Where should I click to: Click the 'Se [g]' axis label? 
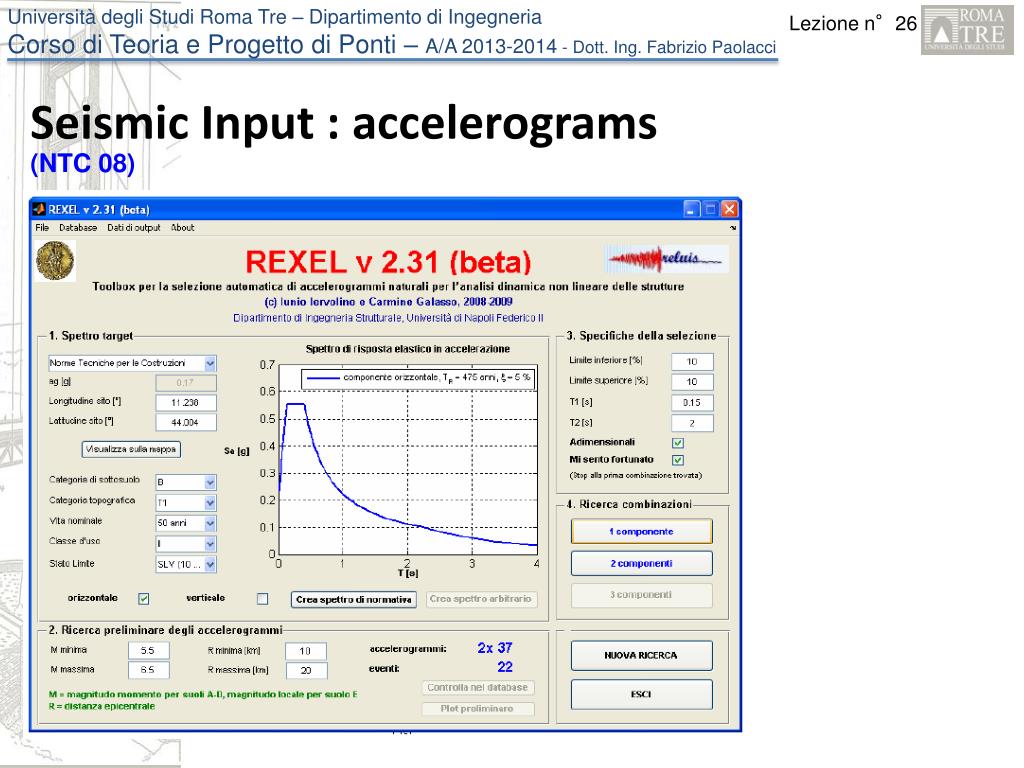tap(236, 451)
